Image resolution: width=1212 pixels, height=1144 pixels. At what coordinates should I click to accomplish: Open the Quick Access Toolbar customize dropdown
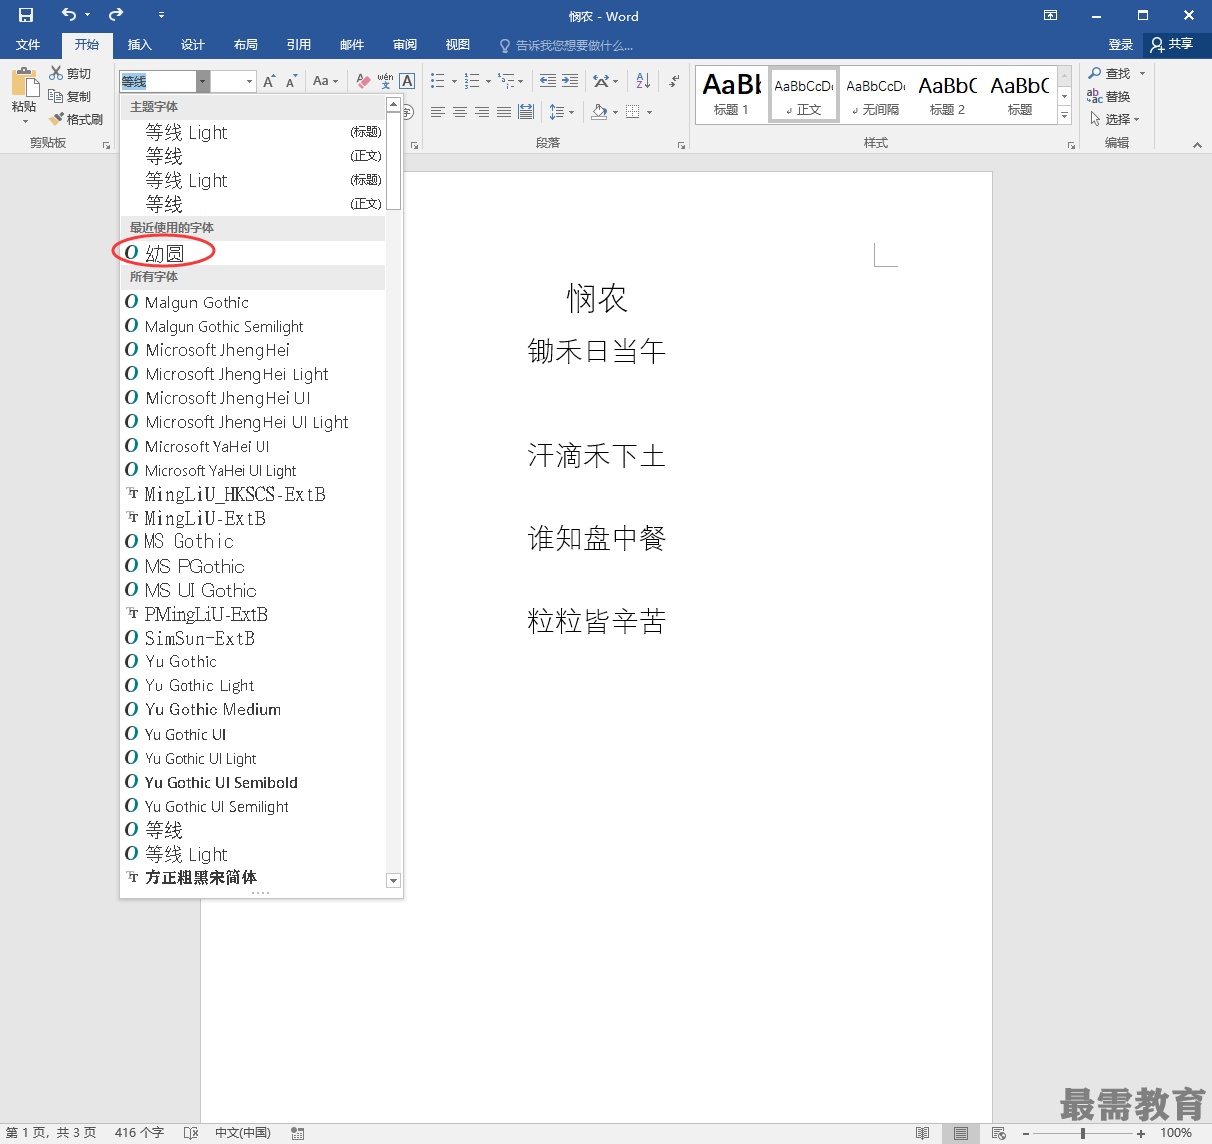pos(161,15)
